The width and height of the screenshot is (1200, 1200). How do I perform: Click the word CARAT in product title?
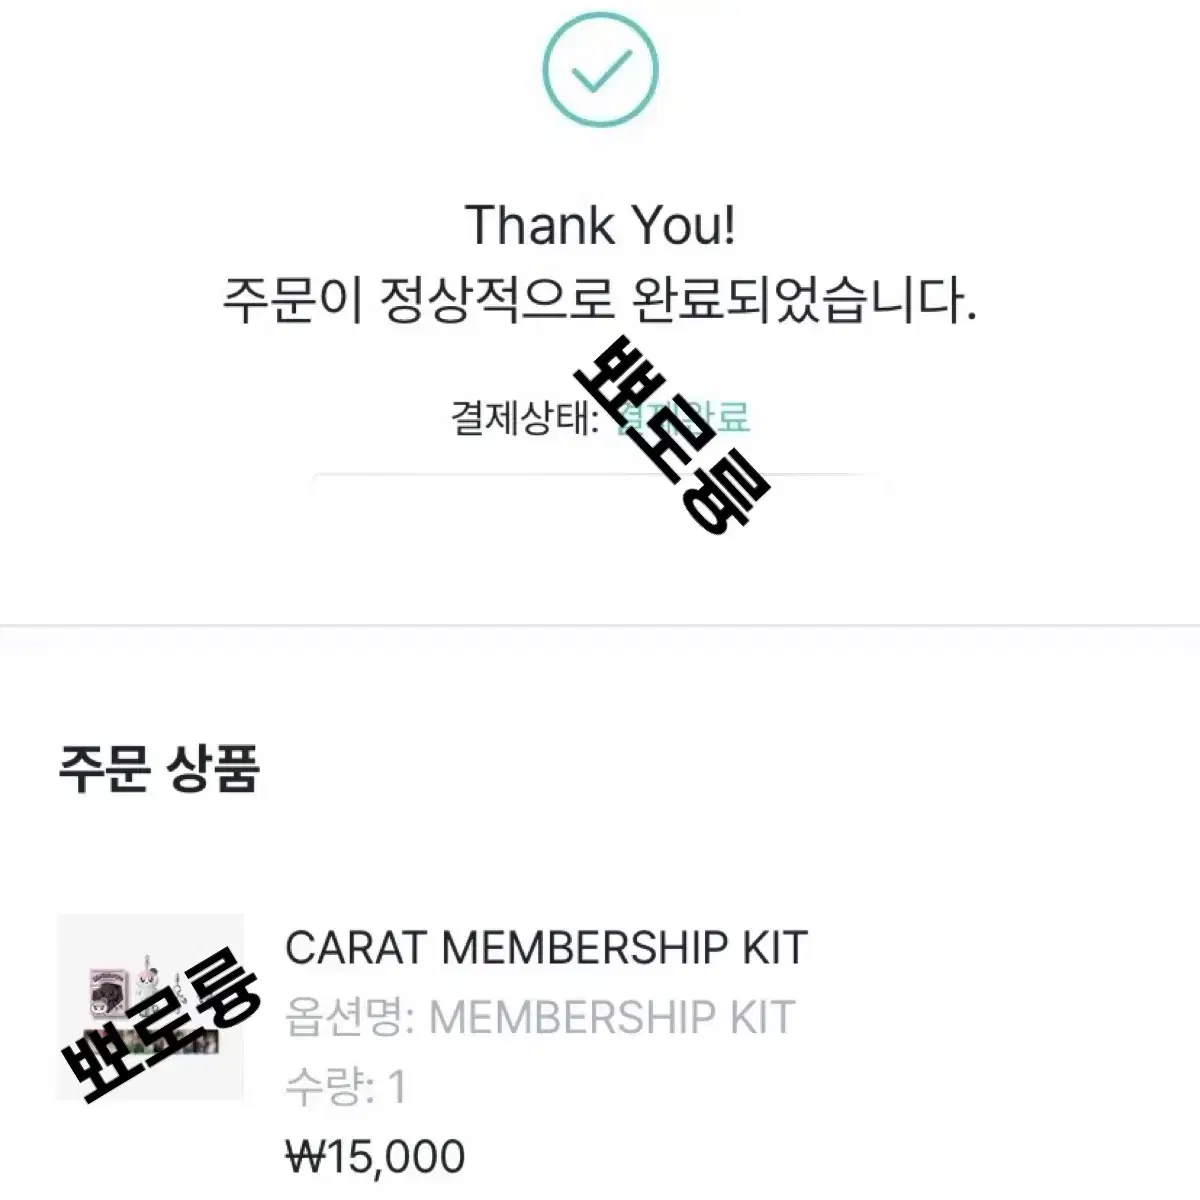click(358, 947)
